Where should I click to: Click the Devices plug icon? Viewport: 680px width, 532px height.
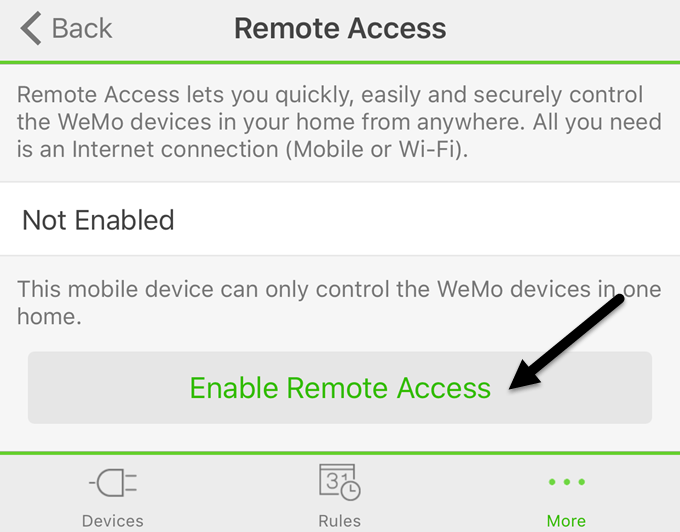pyautogui.click(x=113, y=482)
